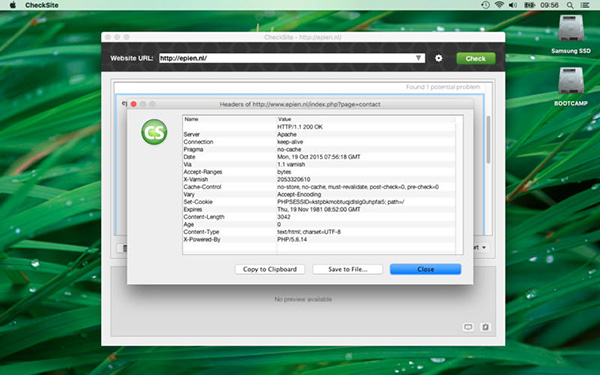This screenshot has width=600, height=375.
Task: Click the battery status icon
Action: [x=529, y=5]
